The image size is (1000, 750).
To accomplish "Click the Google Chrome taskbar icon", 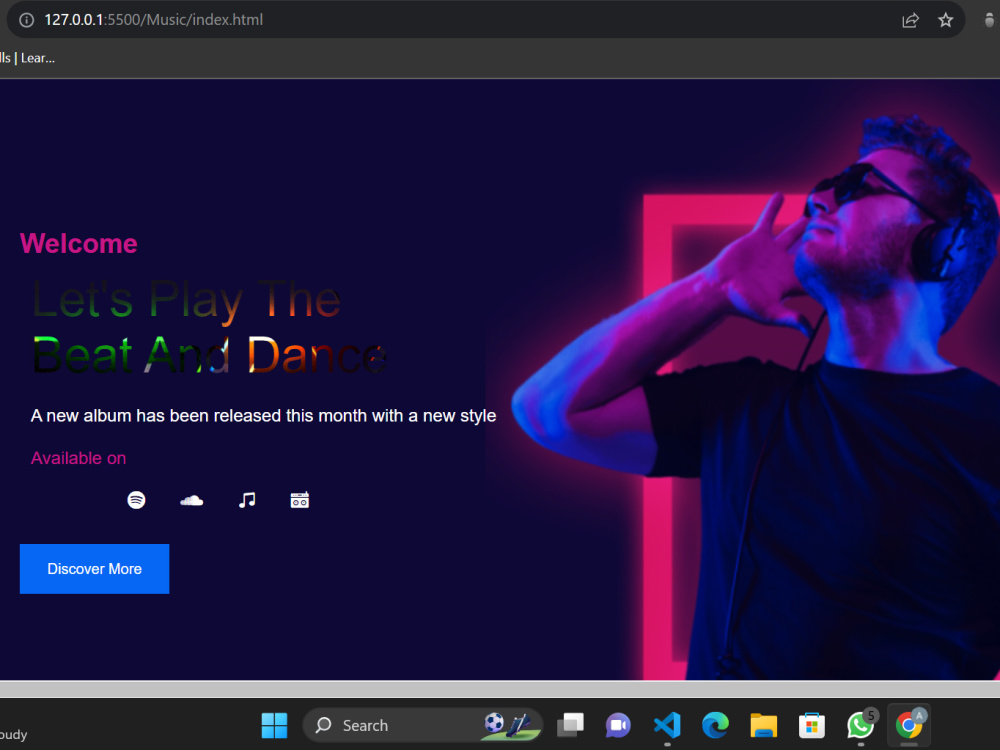I will (x=909, y=725).
